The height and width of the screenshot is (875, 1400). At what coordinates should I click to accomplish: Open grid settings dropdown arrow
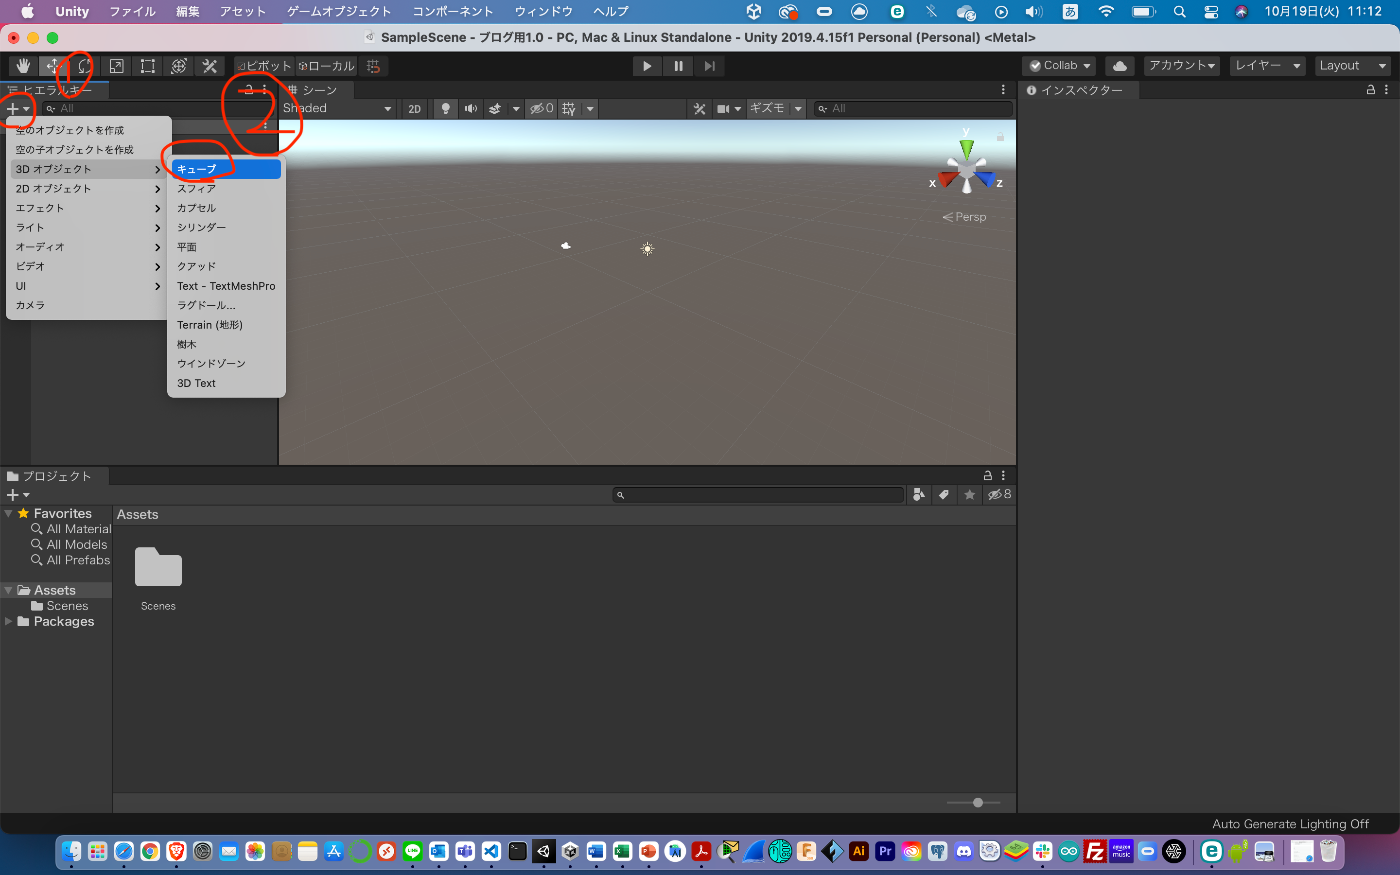590,109
